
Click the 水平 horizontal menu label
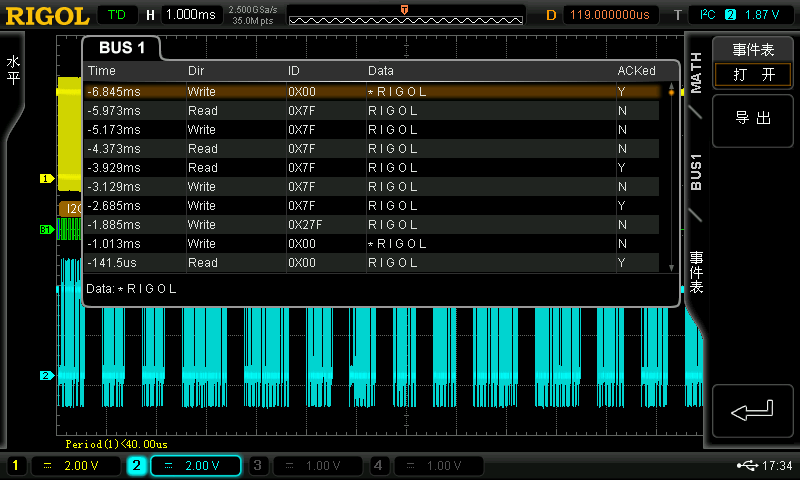click(13, 70)
